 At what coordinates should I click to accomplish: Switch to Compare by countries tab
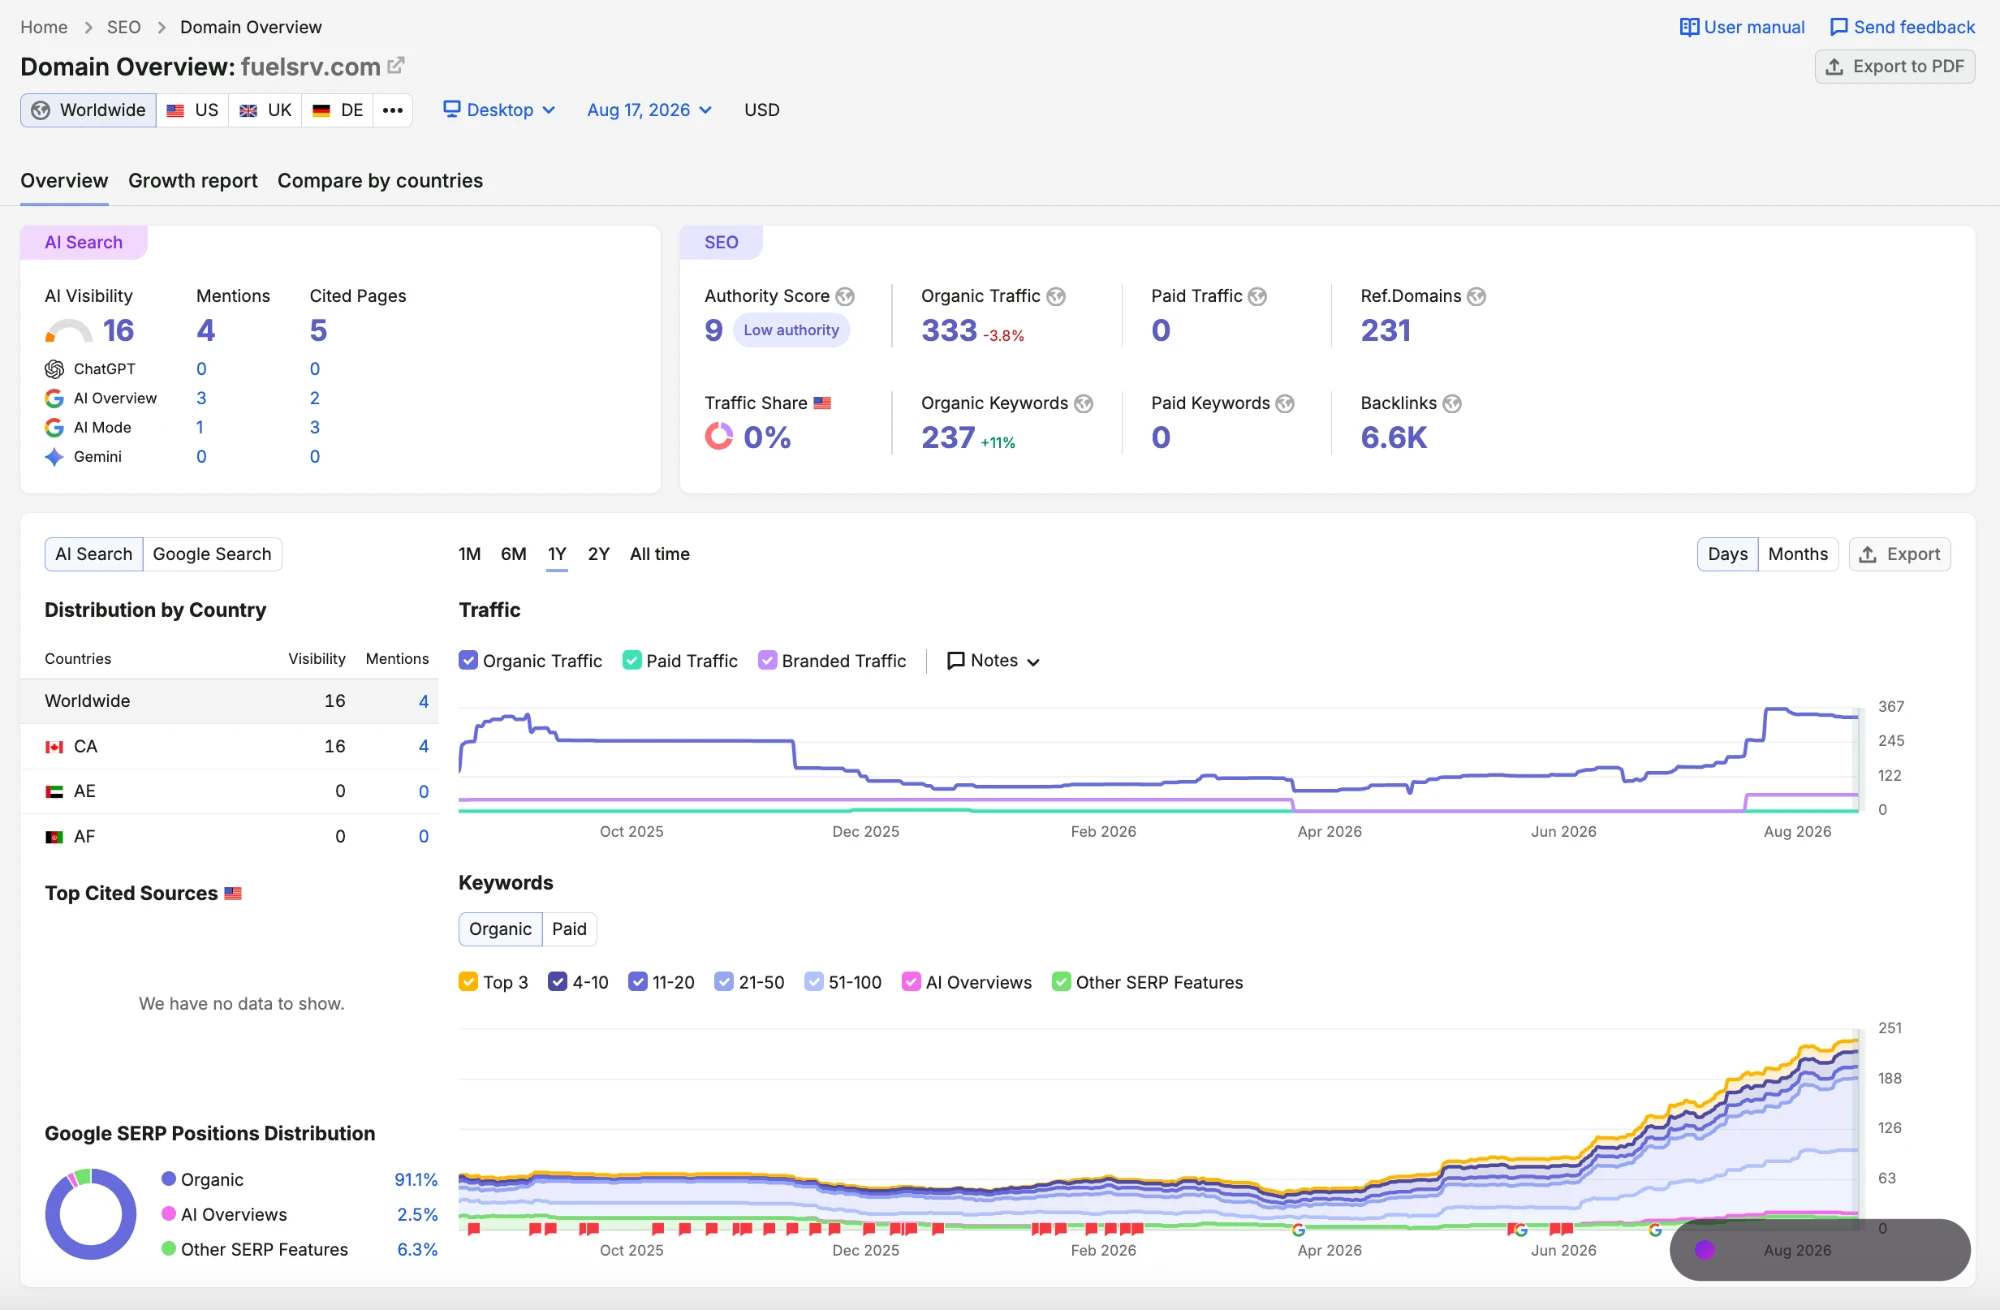(x=380, y=181)
